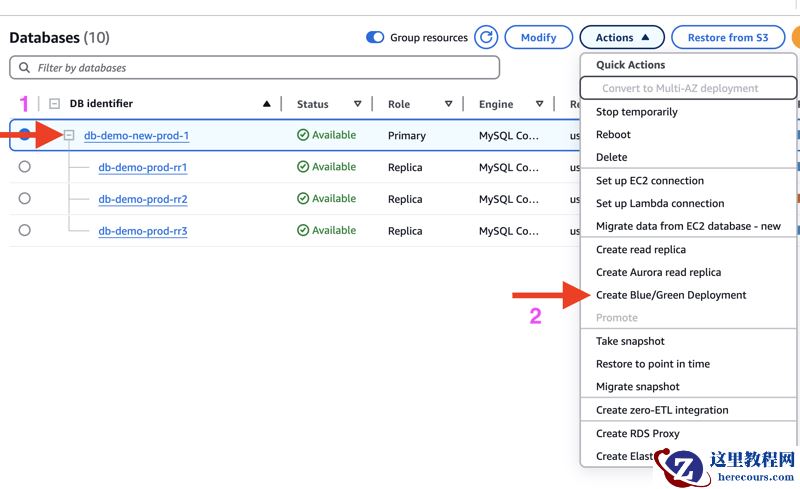Select Create Blue/Green Deployment
800x489 pixels.
(671, 295)
